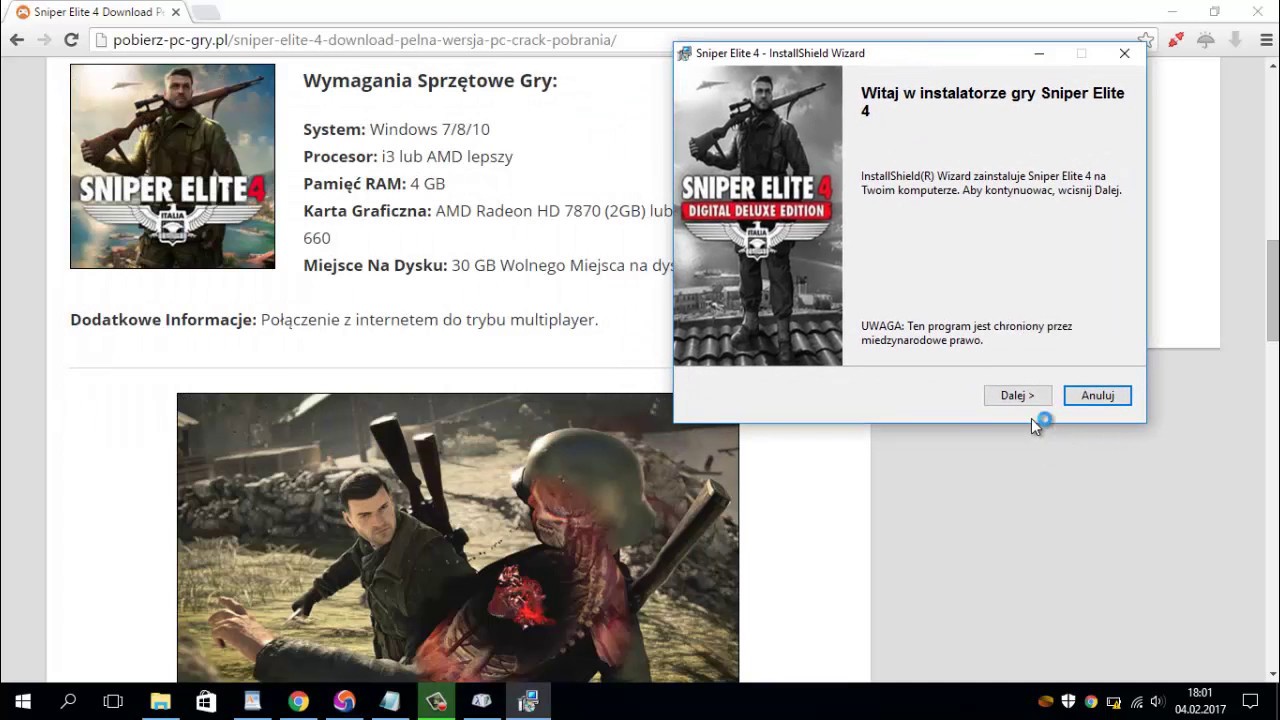Open a new Chrome tab
This screenshot has width=1280, height=720.
pos(205,12)
